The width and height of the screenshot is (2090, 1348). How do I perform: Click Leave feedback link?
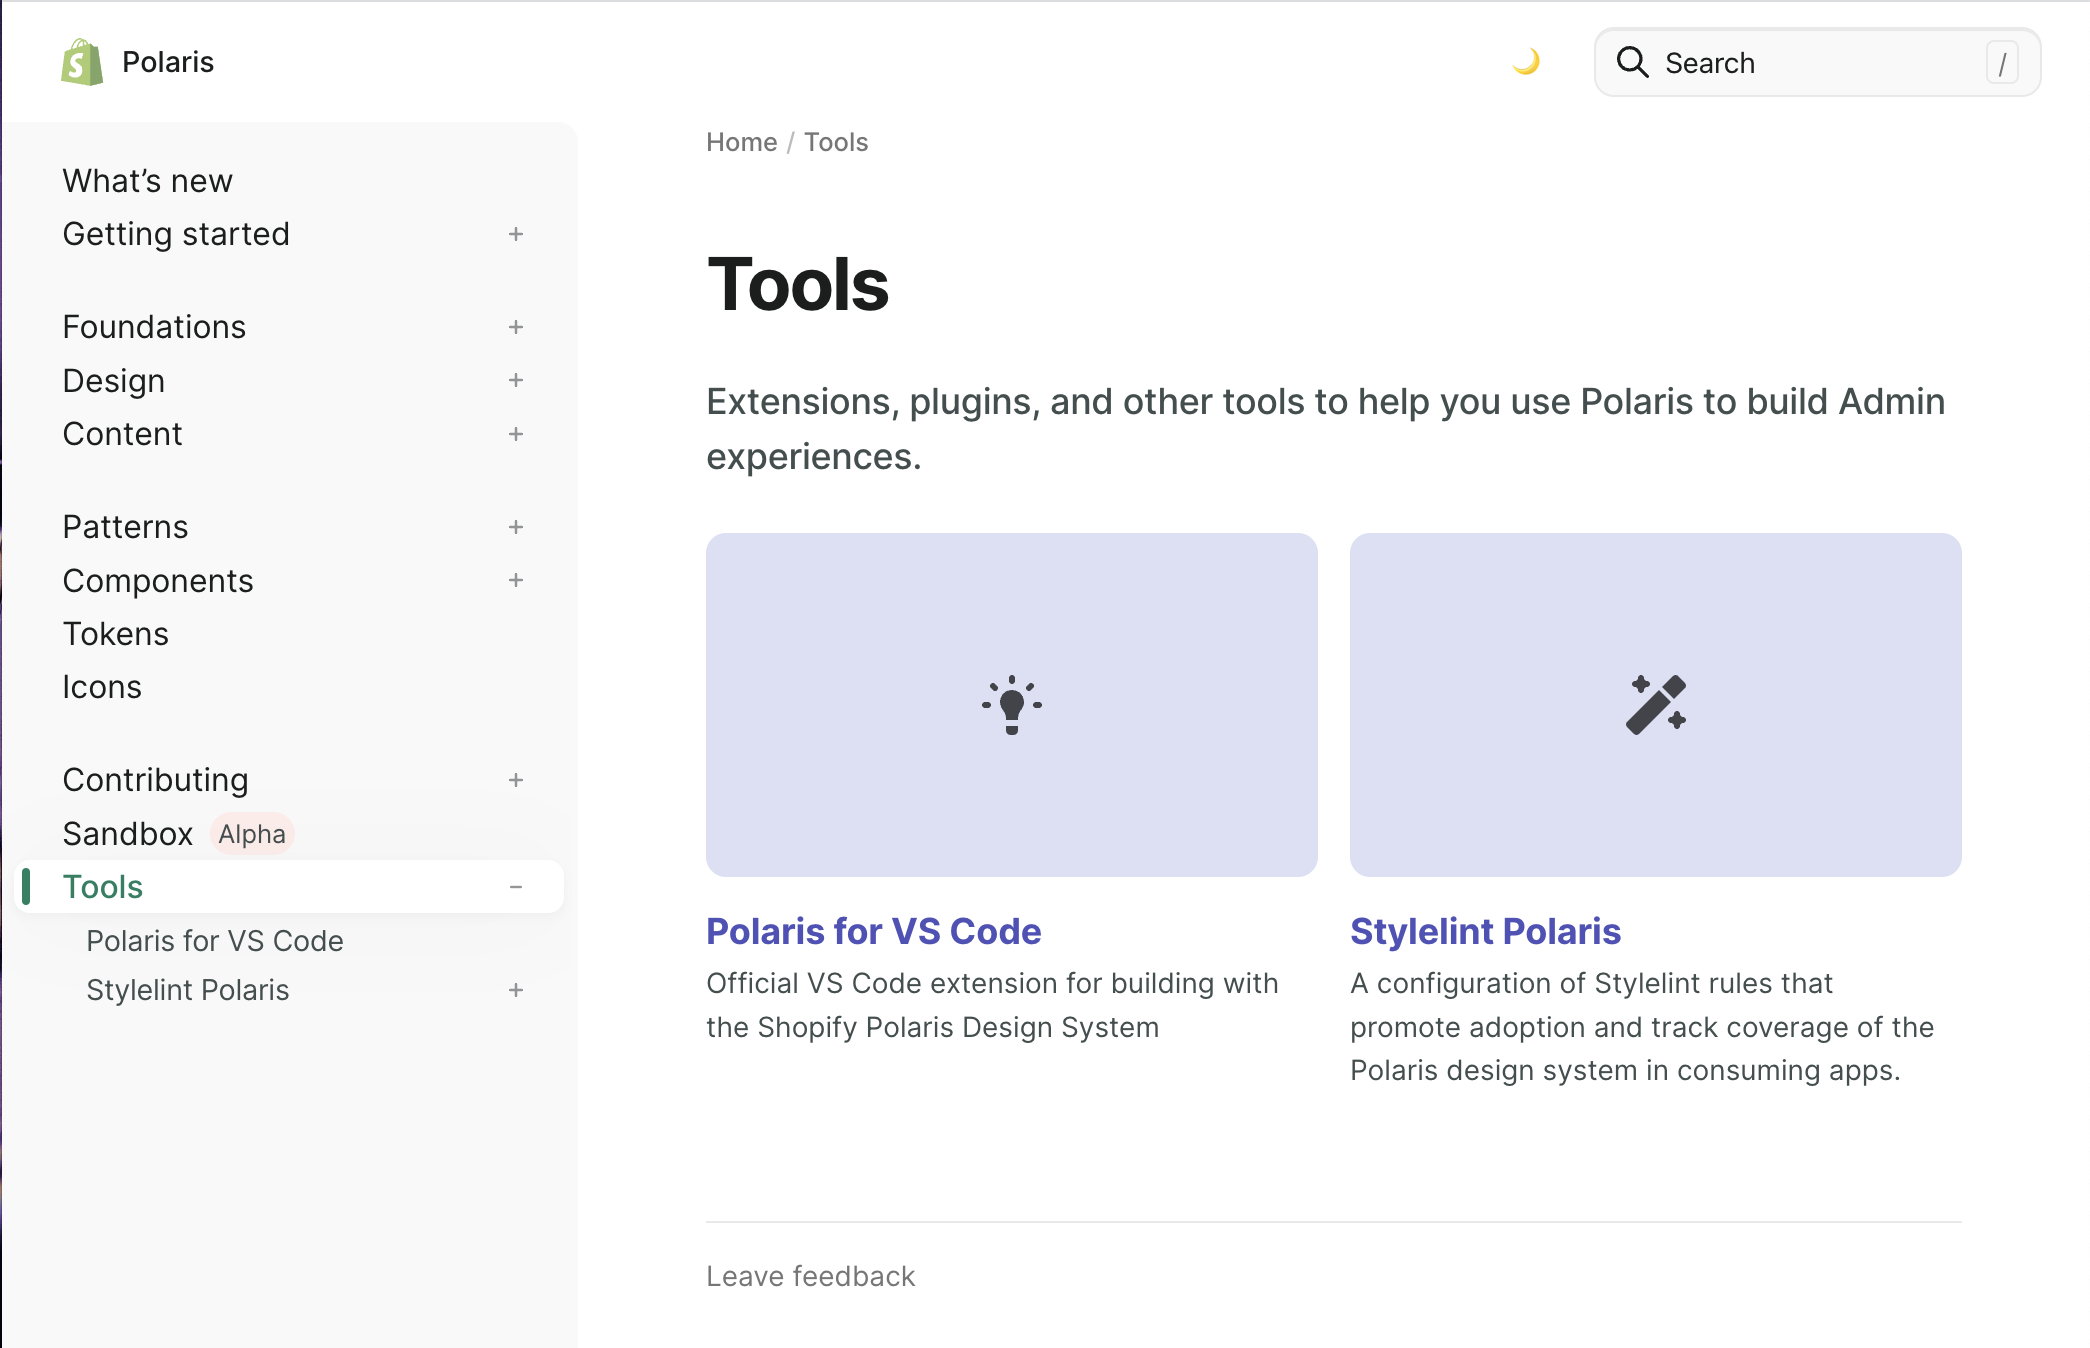[x=810, y=1276]
